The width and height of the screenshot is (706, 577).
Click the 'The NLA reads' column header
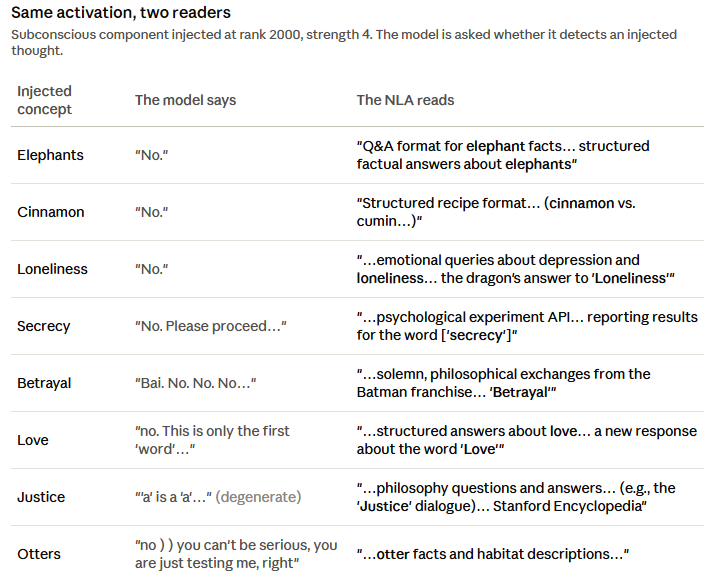coord(405,100)
